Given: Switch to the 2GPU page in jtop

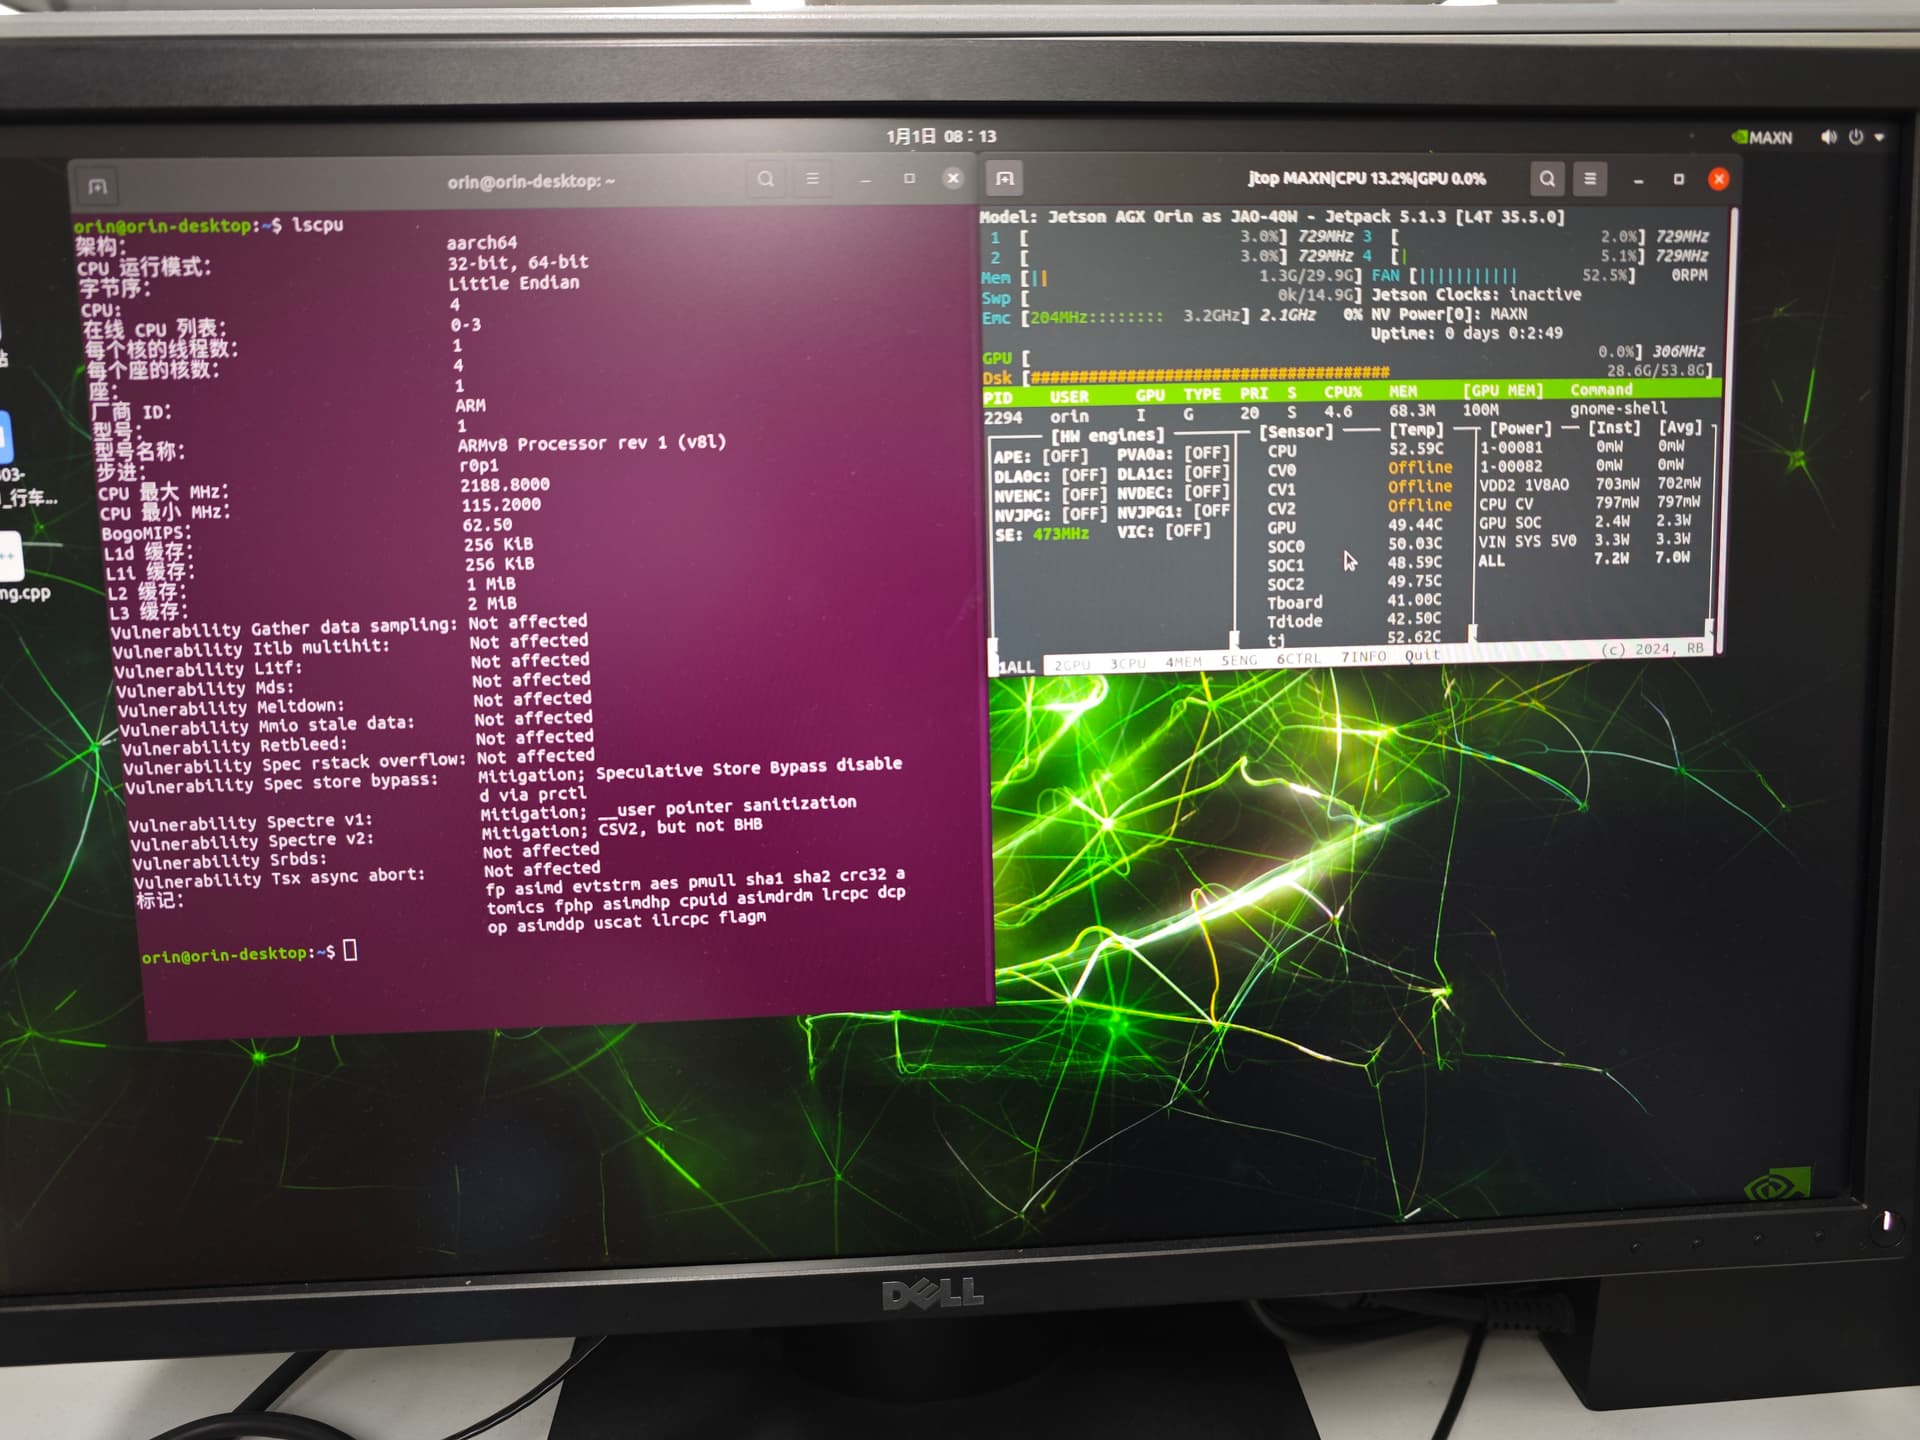Looking at the screenshot, I should (x=1072, y=665).
